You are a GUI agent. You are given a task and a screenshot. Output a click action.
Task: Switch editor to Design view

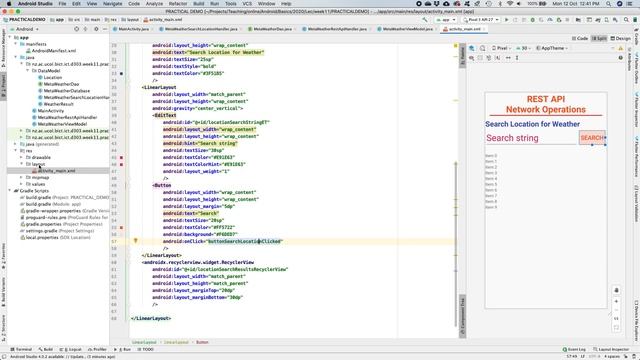click(620, 38)
